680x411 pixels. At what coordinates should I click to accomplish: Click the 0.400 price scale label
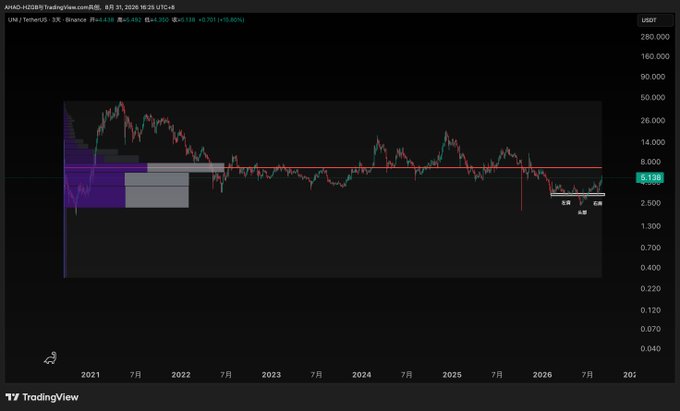[x=651, y=267]
